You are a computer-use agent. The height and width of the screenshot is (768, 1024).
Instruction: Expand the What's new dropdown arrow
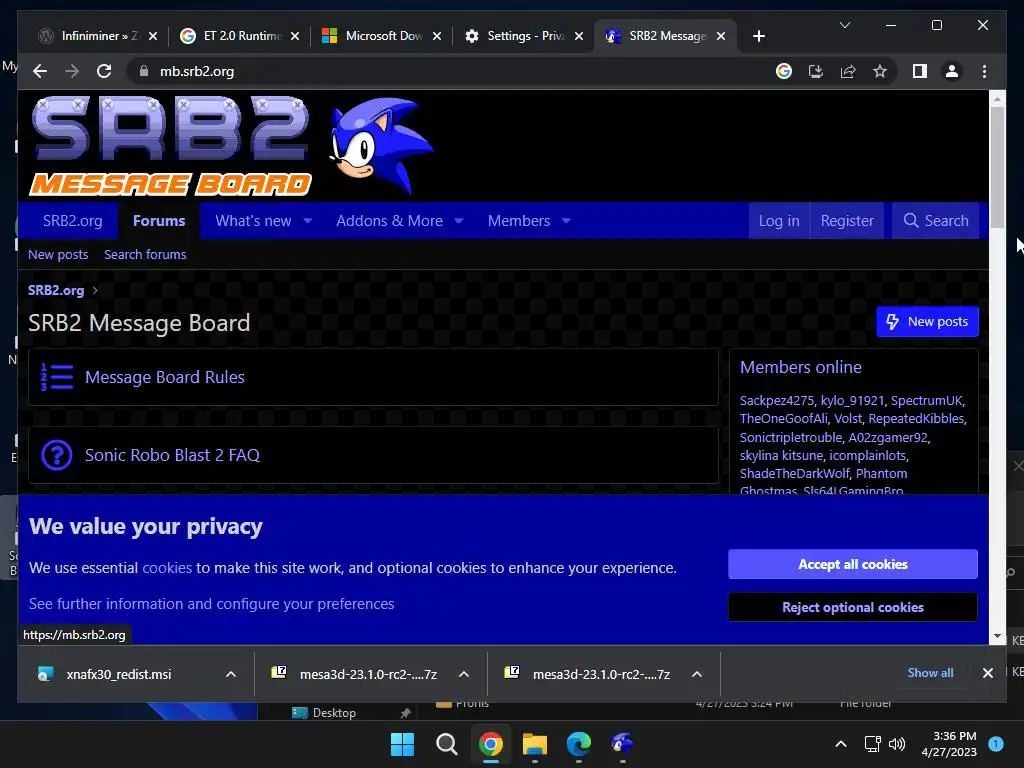(308, 221)
